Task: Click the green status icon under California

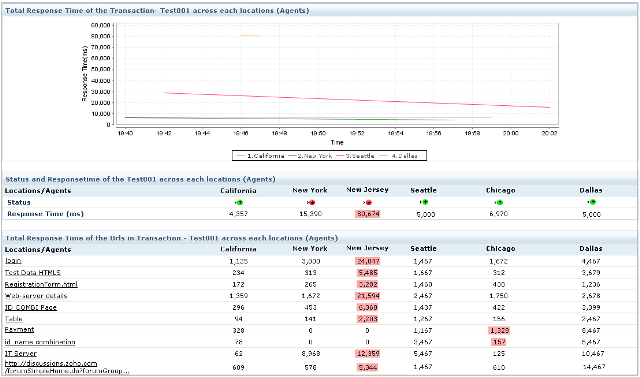Action: tap(240, 202)
